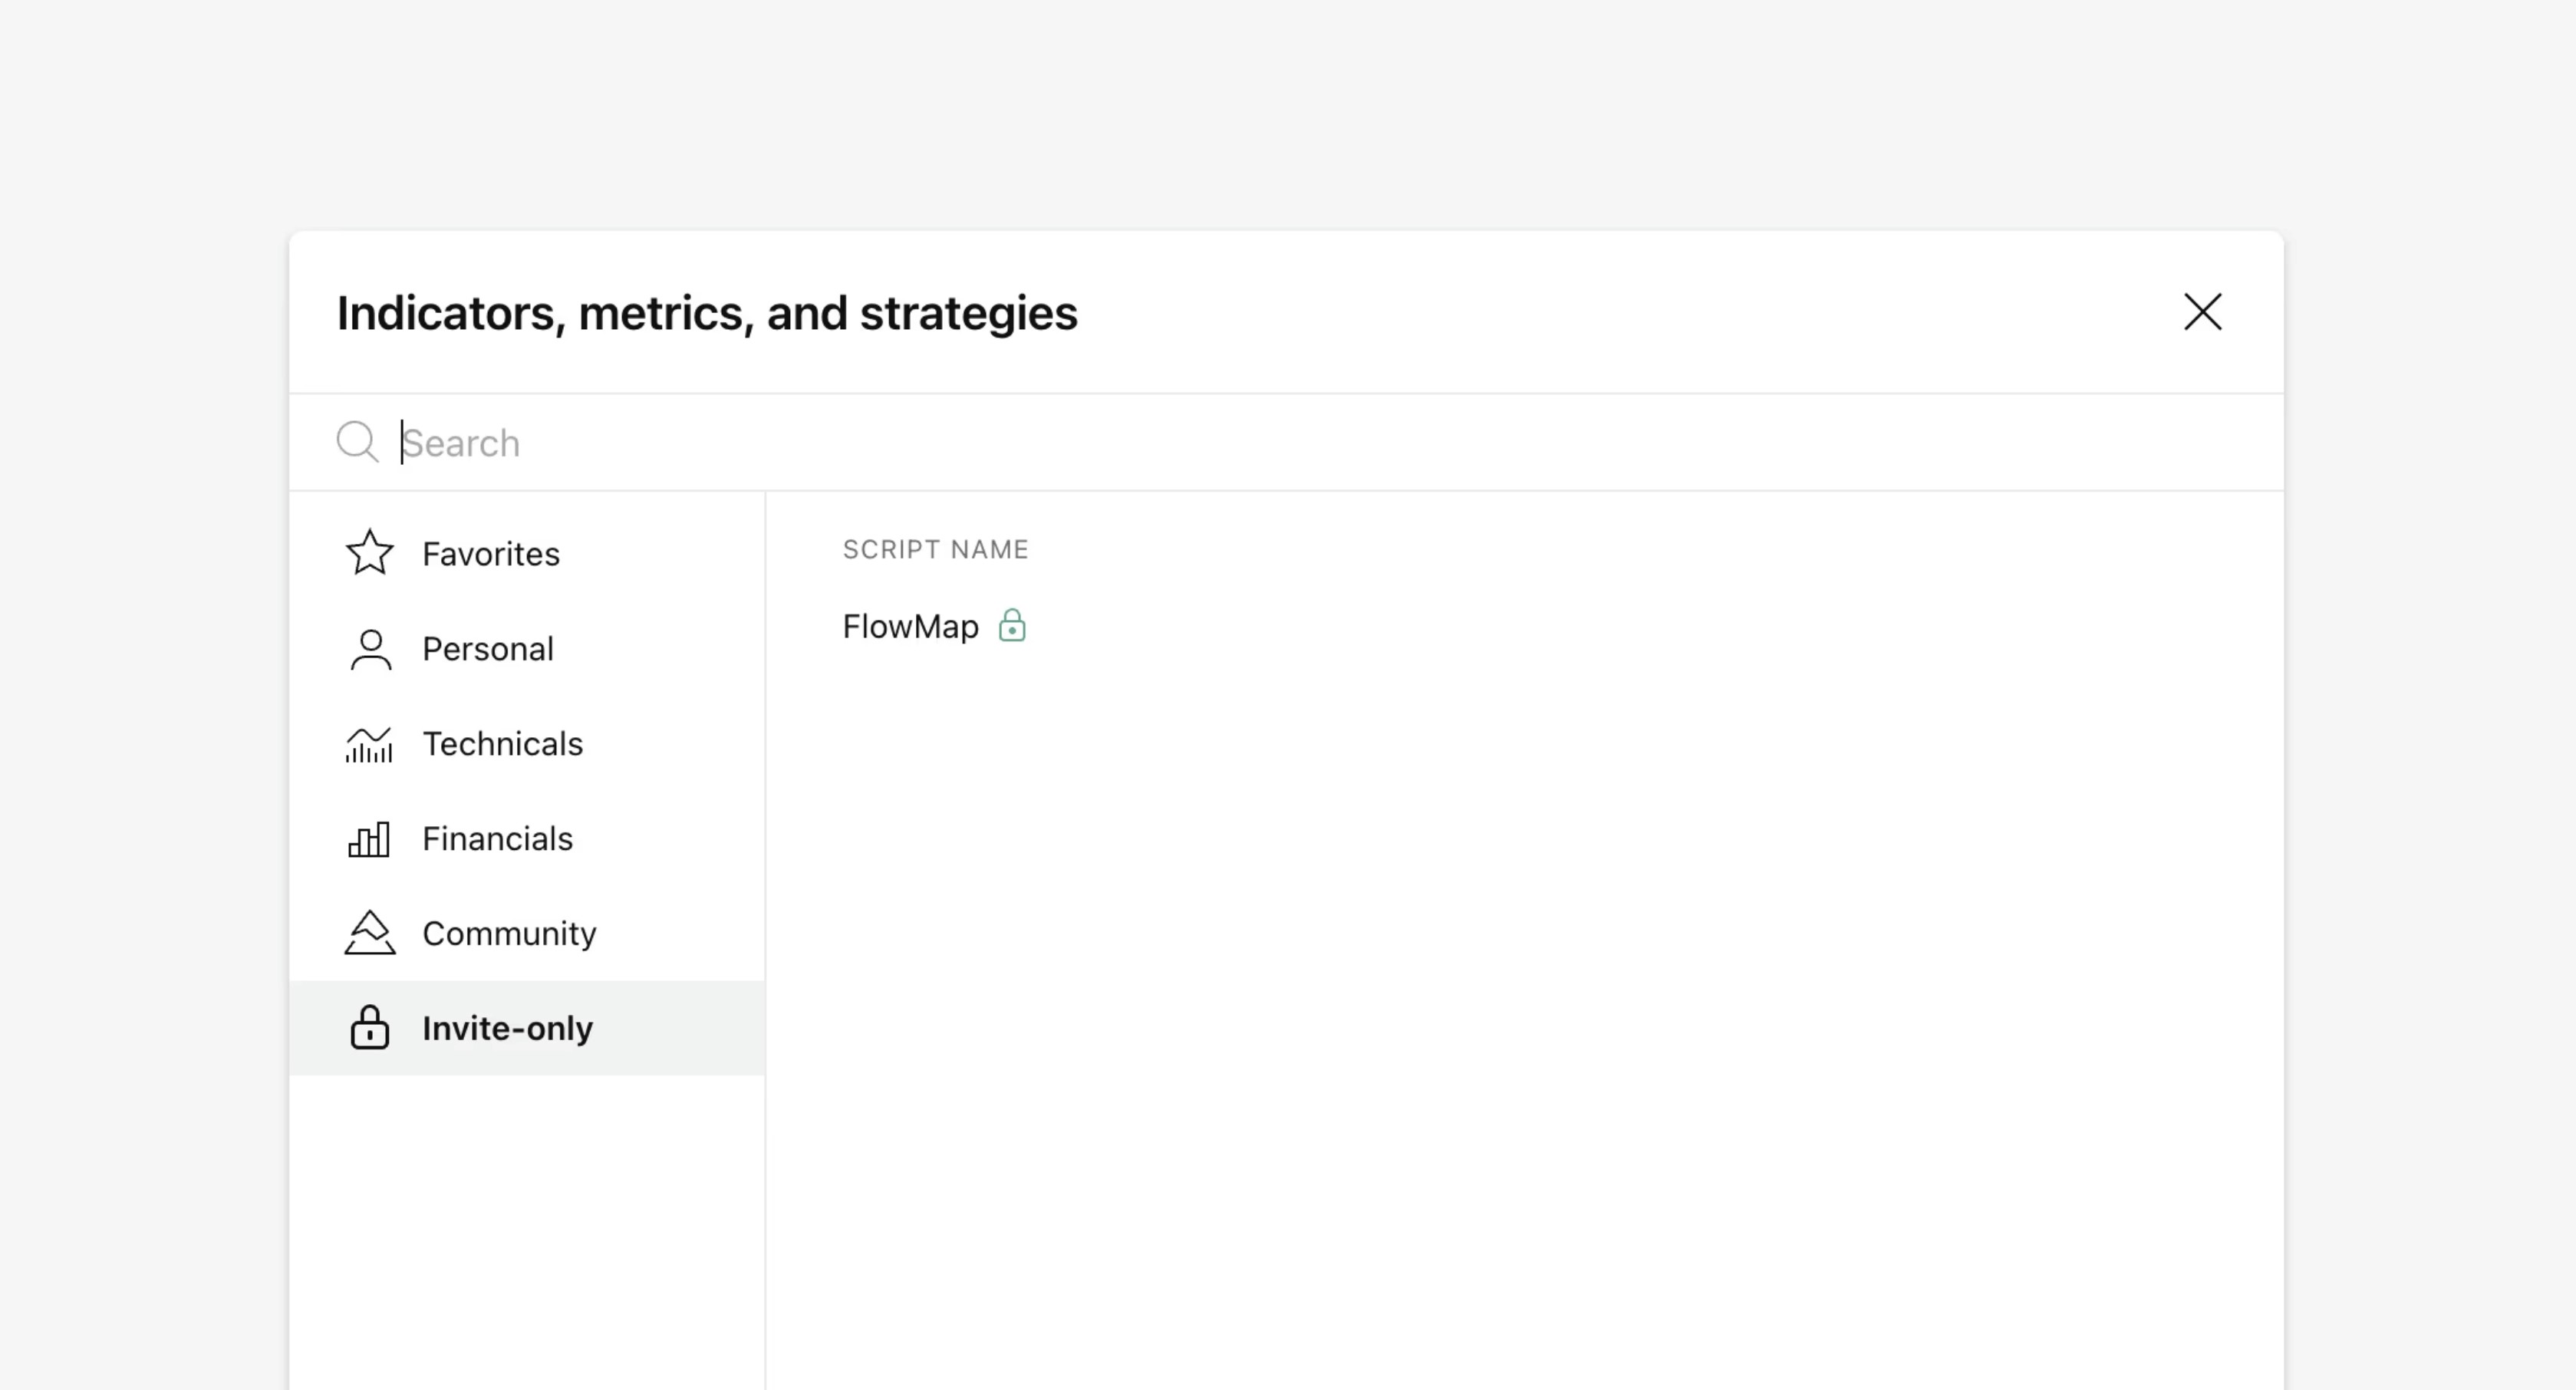Click the star icon beside Favorites
The width and height of the screenshot is (2576, 1390).
(369, 552)
